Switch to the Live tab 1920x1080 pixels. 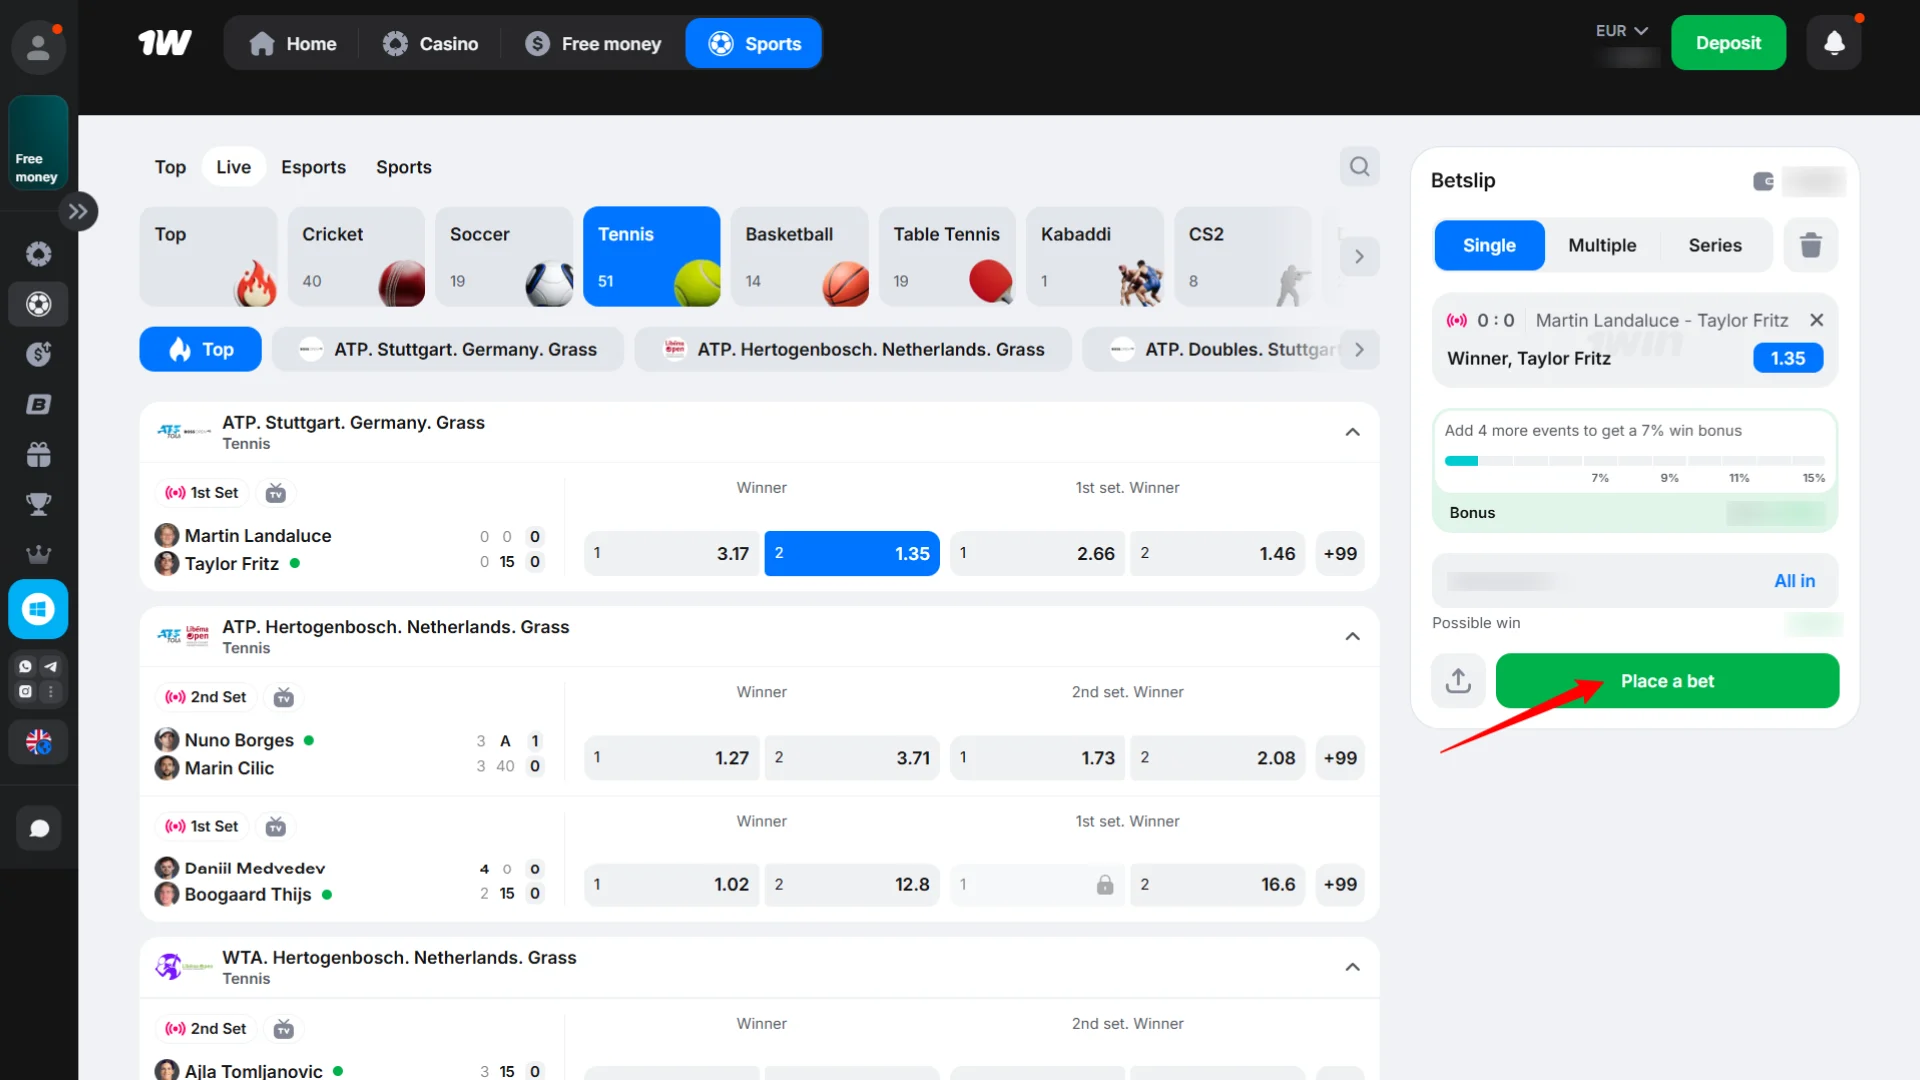coord(233,167)
